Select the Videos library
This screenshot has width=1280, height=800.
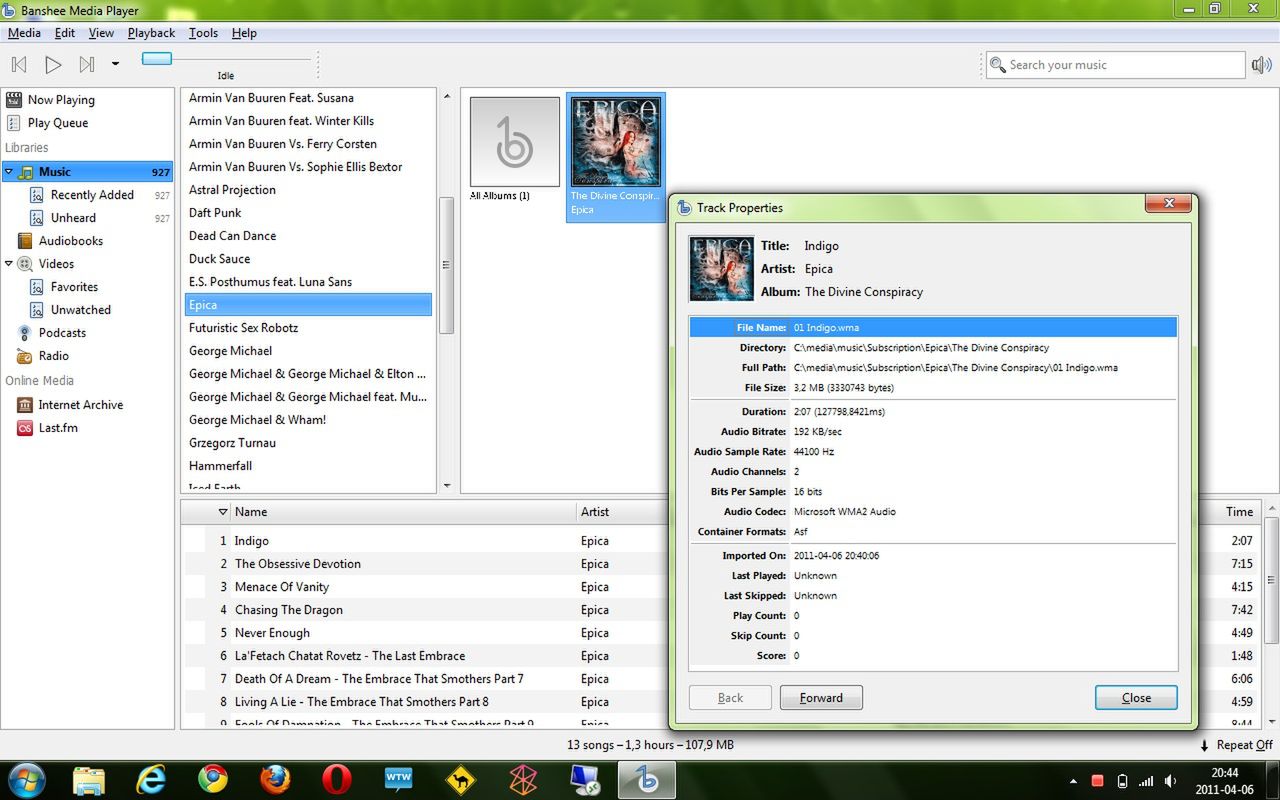coord(56,264)
